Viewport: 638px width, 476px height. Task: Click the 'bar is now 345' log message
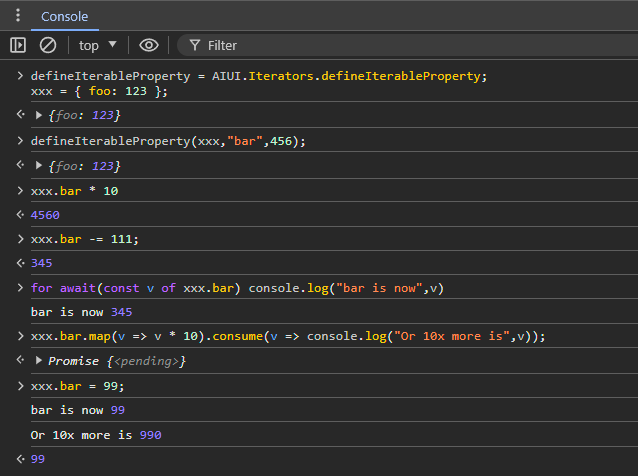tap(80, 312)
